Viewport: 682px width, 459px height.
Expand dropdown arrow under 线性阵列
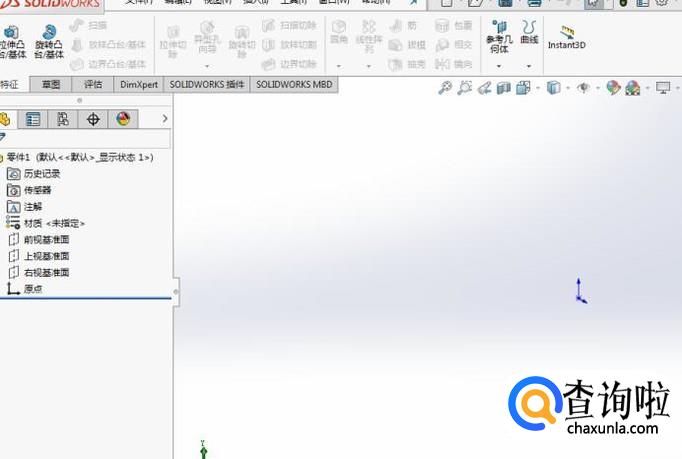[369, 66]
